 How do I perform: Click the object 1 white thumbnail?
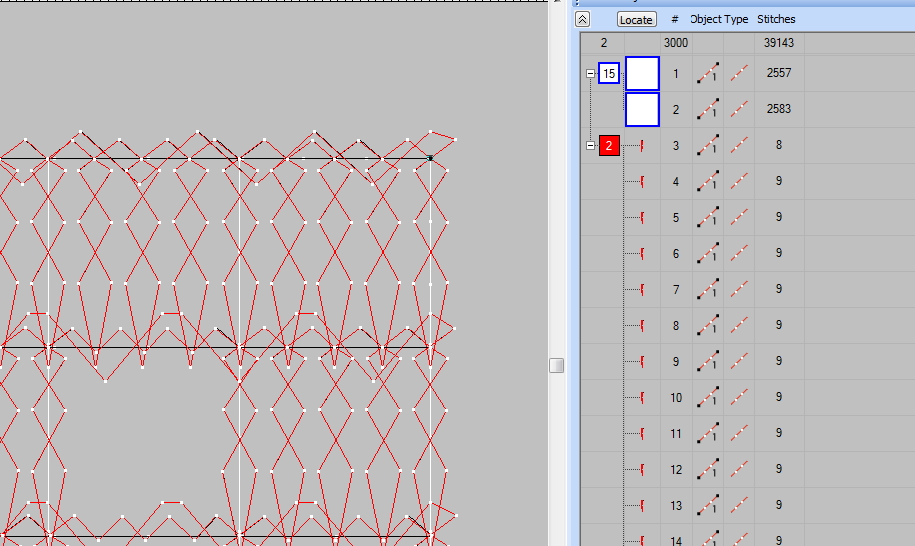click(642, 73)
